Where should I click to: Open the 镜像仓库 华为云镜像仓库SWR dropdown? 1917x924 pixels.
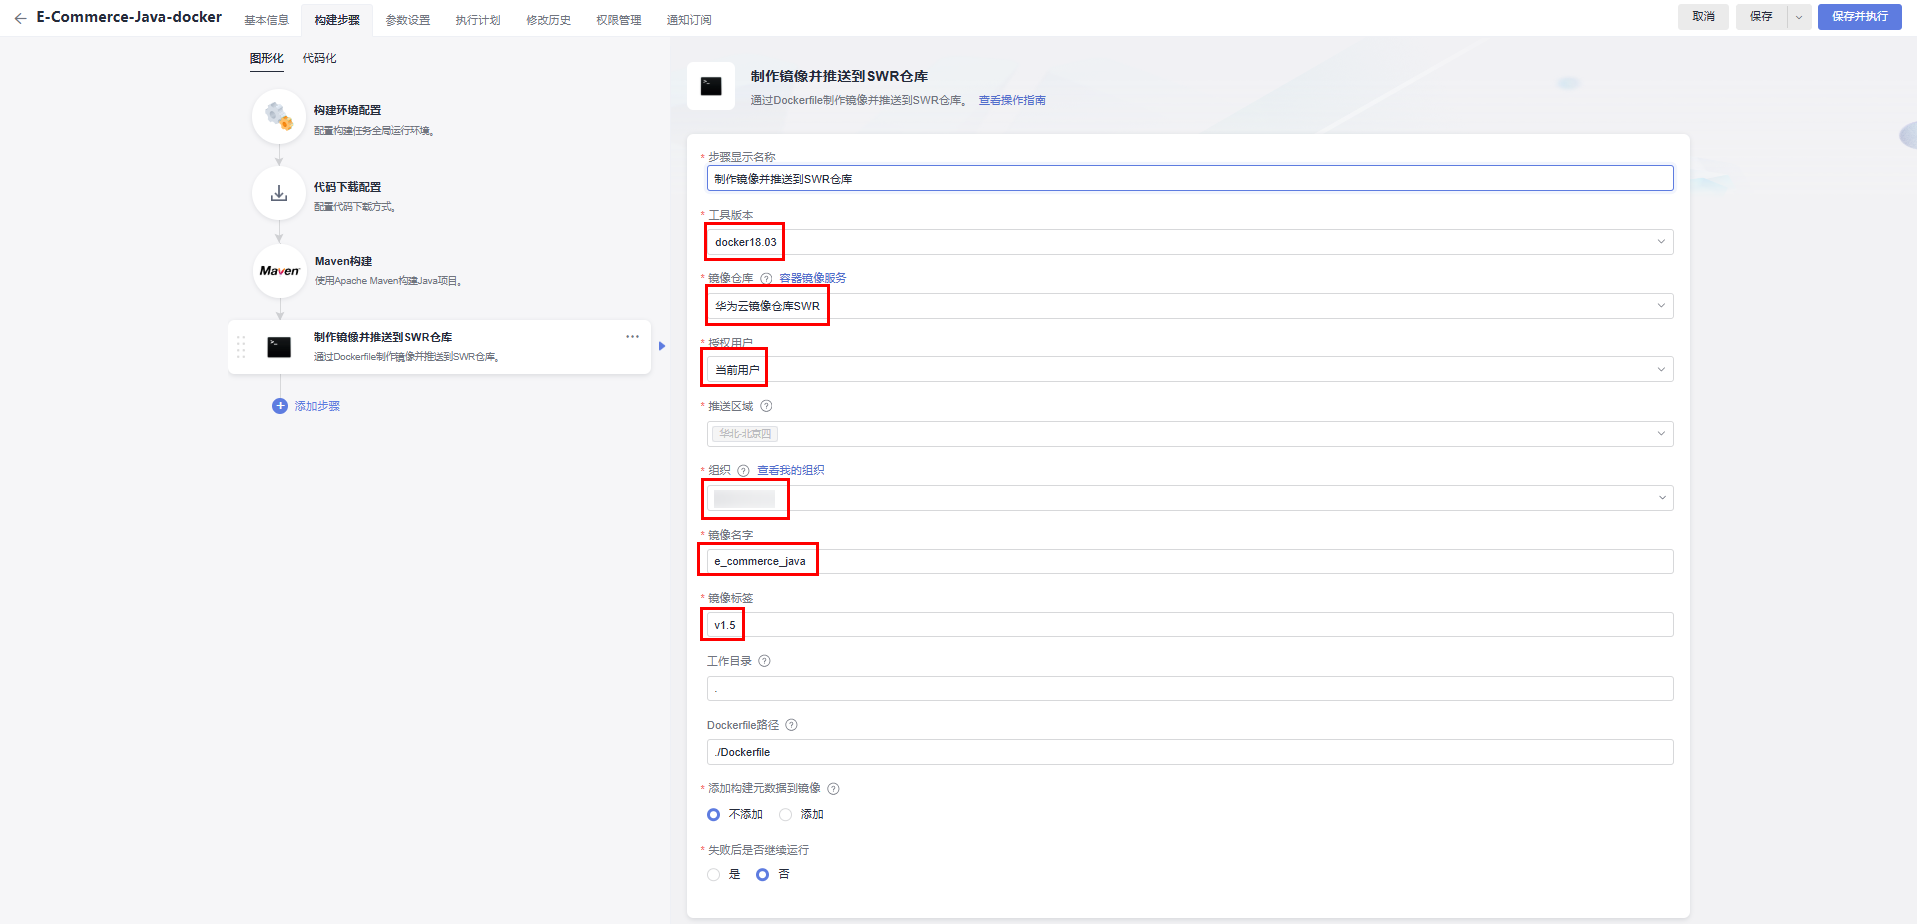click(x=1190, y=306)
